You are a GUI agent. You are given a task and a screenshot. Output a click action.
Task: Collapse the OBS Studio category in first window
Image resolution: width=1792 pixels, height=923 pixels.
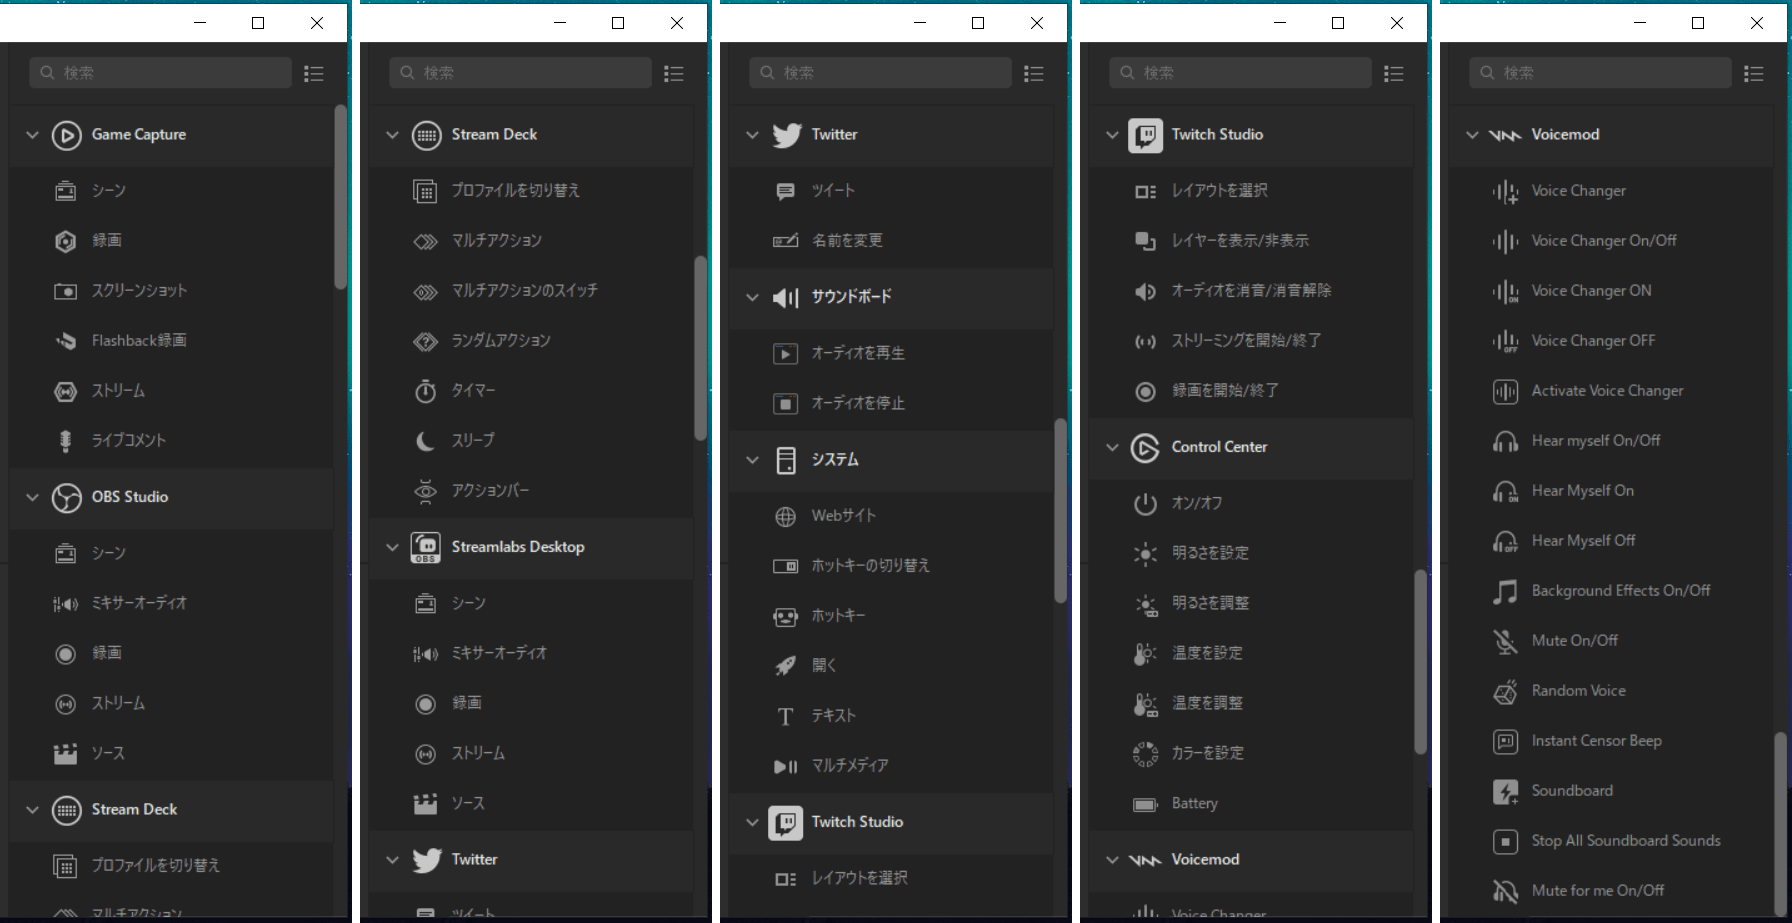pyautogui.click(x=32, y=497)
